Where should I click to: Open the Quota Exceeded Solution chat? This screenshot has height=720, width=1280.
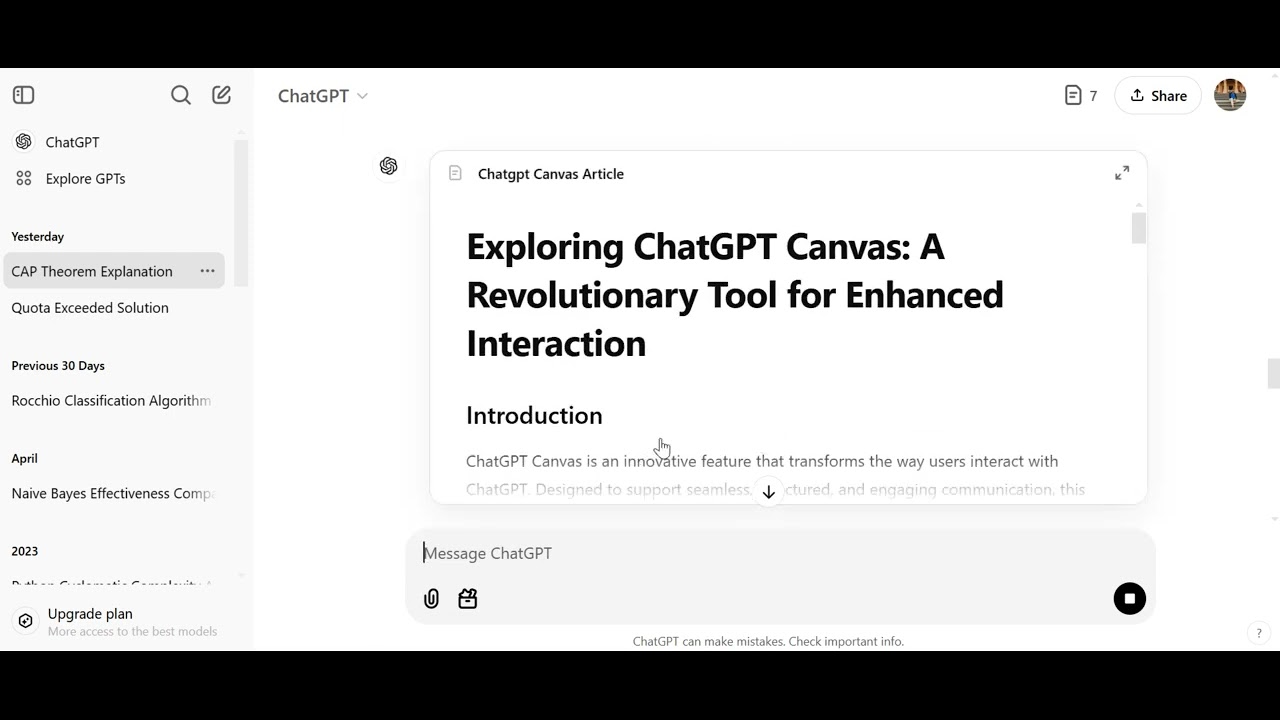pyautogui.click(x=114, y=308)
